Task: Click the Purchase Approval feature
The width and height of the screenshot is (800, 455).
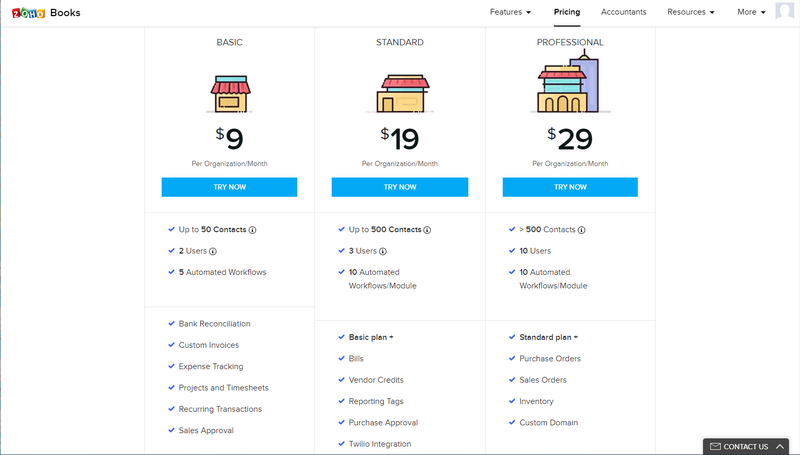Action: (383, 423)
